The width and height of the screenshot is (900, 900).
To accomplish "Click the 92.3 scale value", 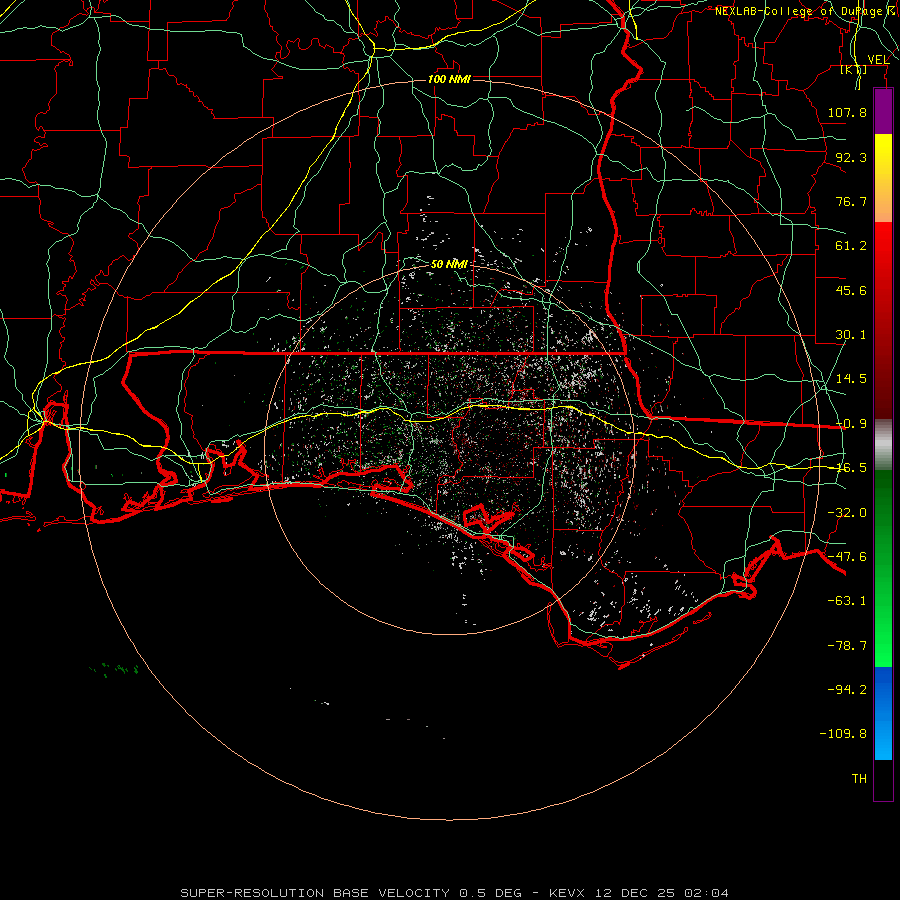I will [851, 157].
